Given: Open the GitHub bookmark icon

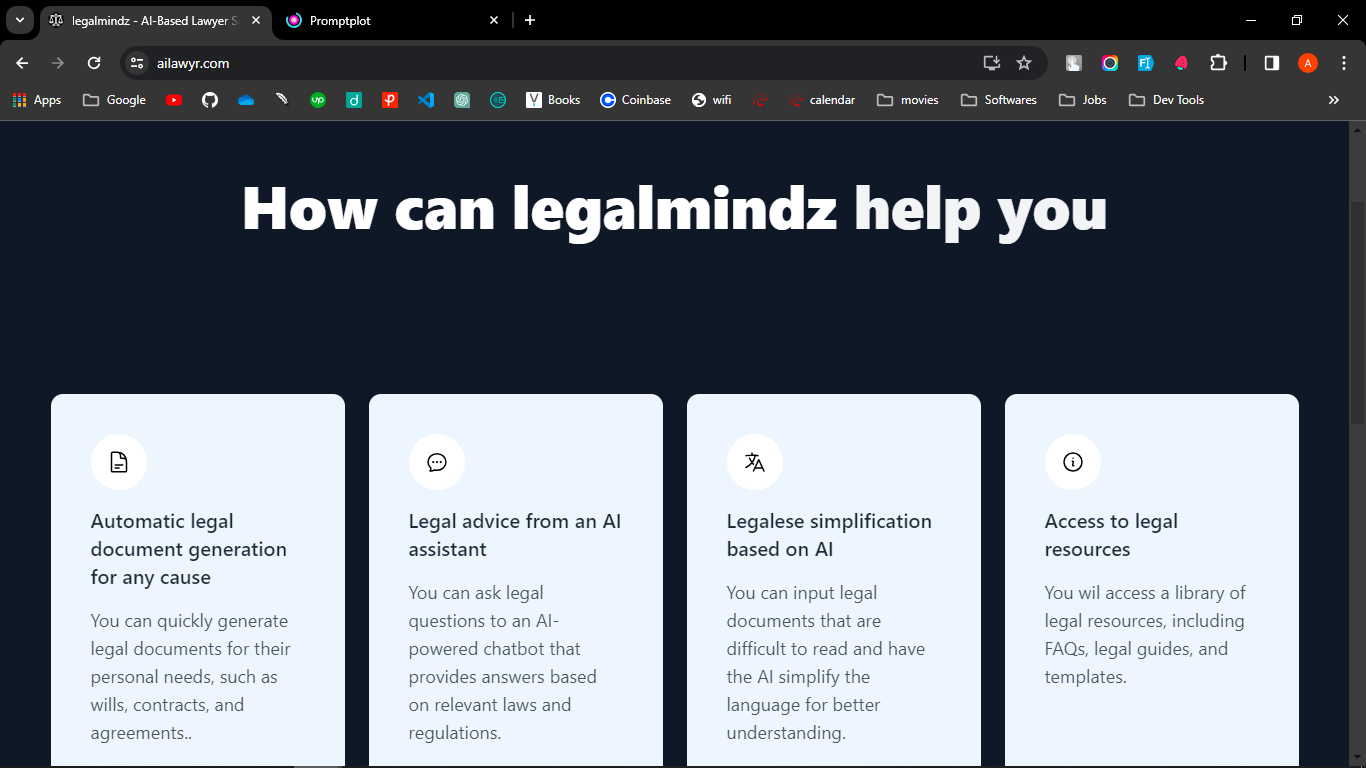Looking at the screenshot, I should [x=210, y=100].
